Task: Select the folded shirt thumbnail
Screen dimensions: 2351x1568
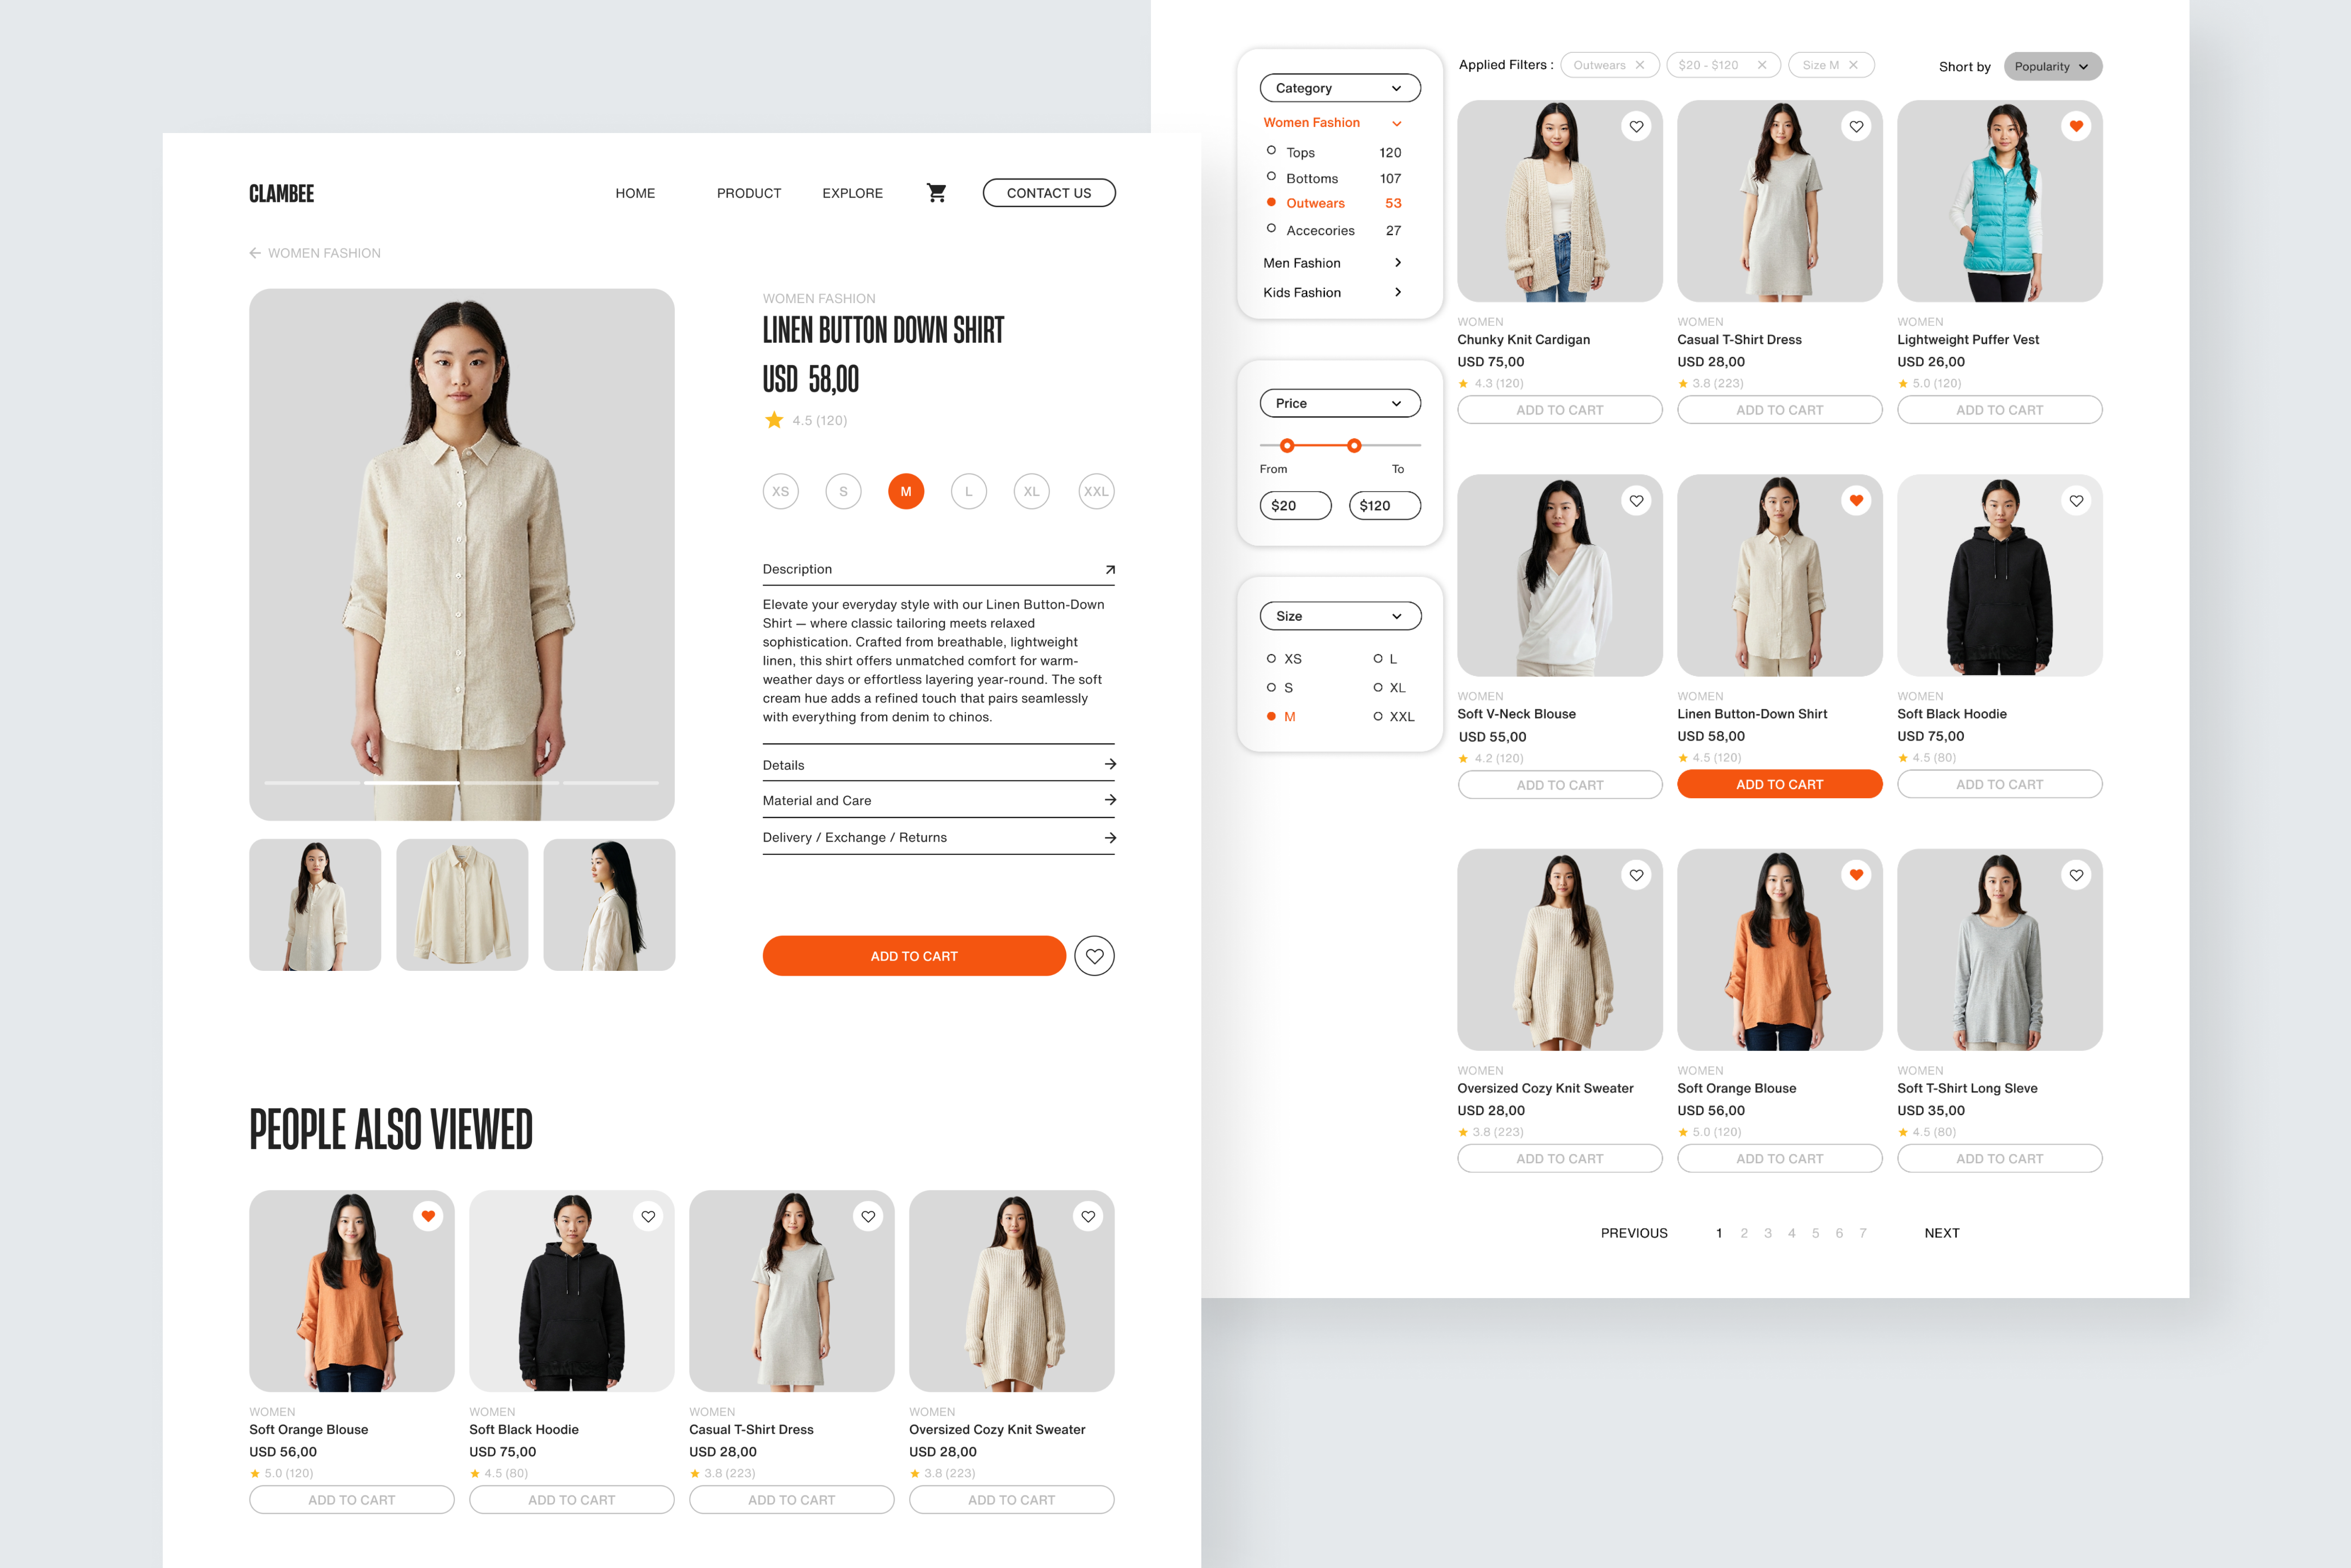Action: (462, 905)
